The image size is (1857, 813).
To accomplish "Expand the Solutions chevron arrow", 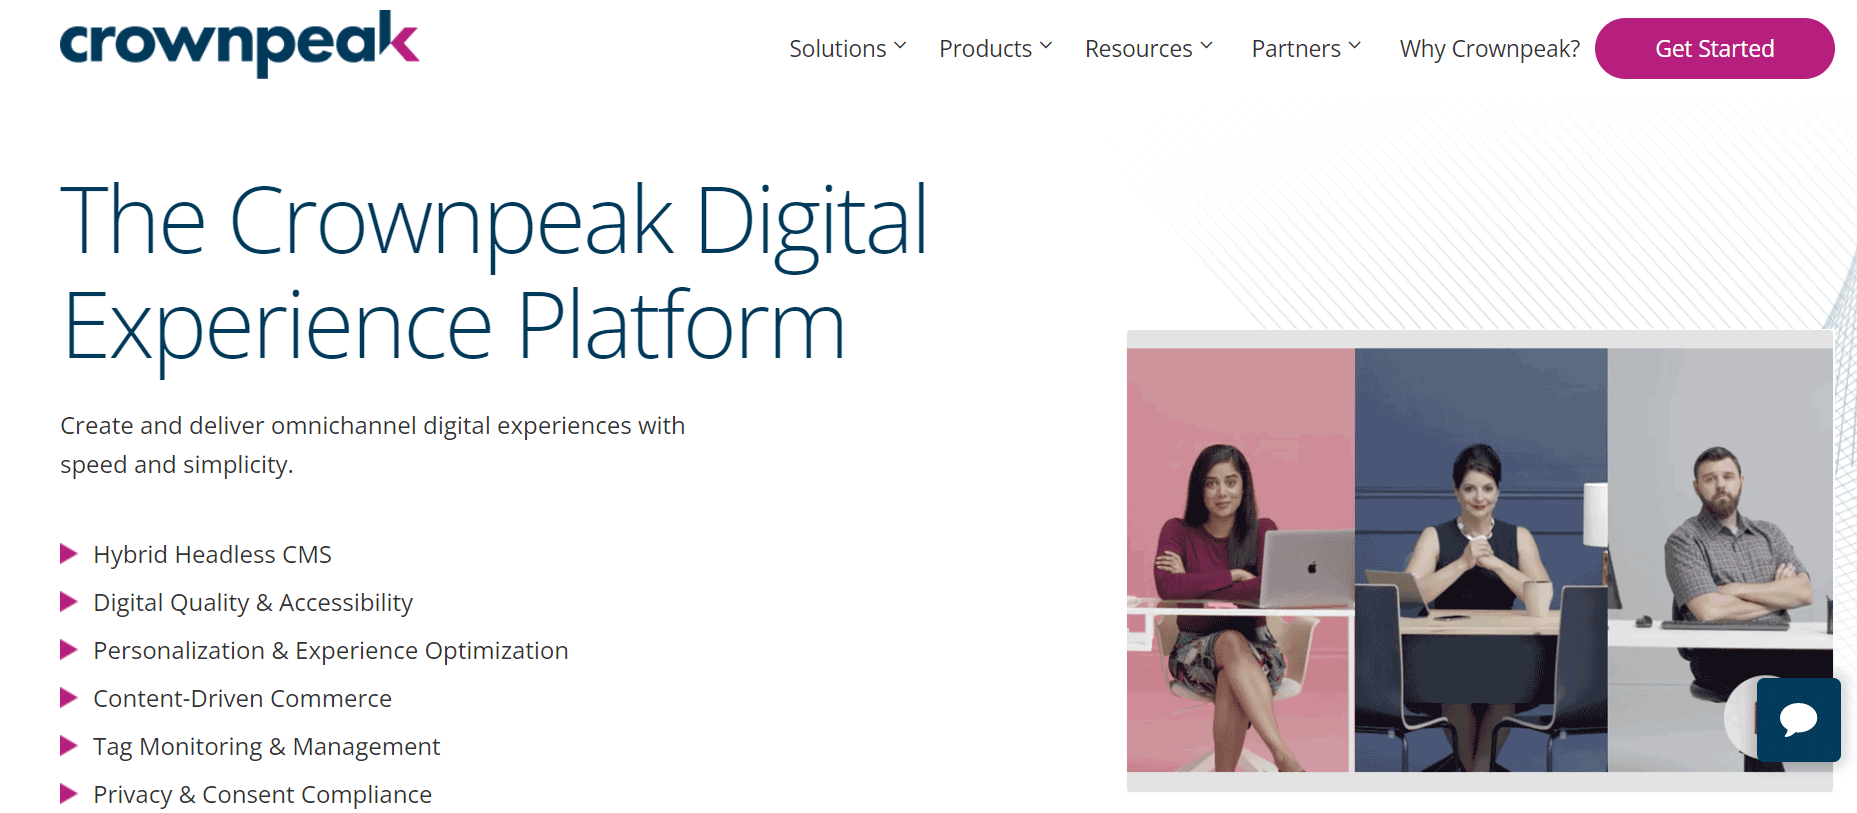I will click(x=900, y=46).
